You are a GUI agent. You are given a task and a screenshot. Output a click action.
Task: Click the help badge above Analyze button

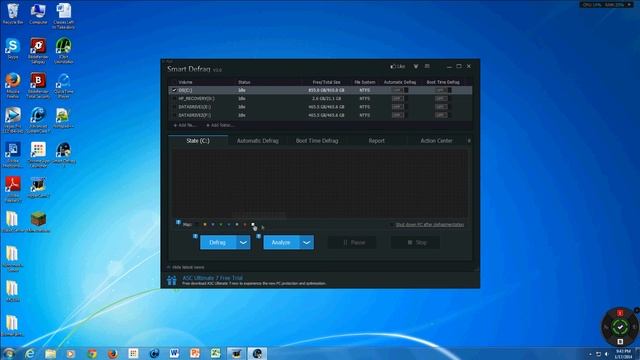tap(258, 236)
